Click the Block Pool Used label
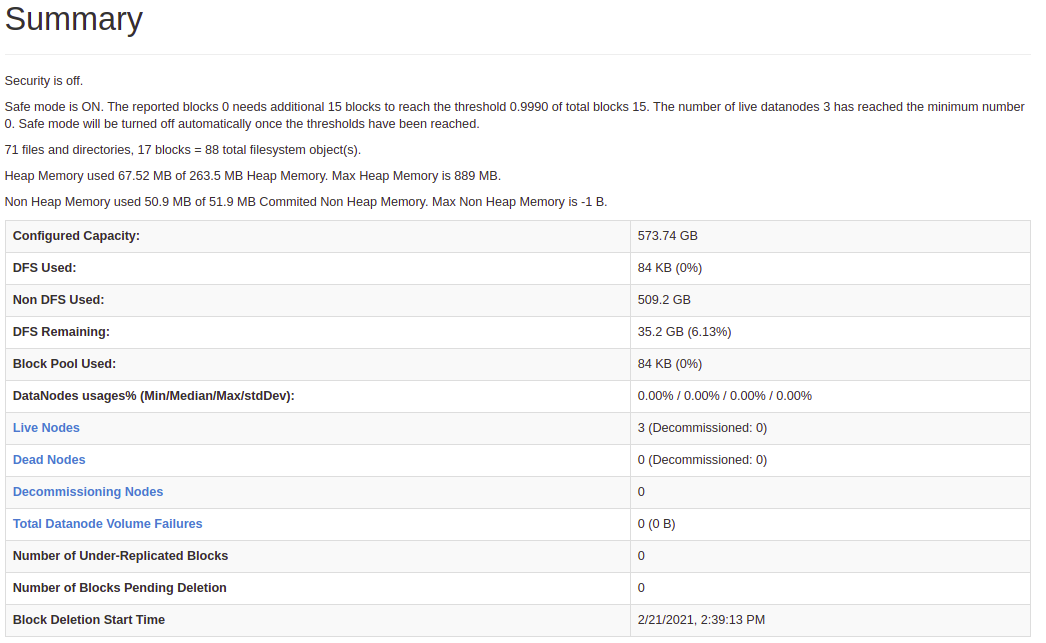The height and width of the screenshot is (643, 1046). pos(64,364)
